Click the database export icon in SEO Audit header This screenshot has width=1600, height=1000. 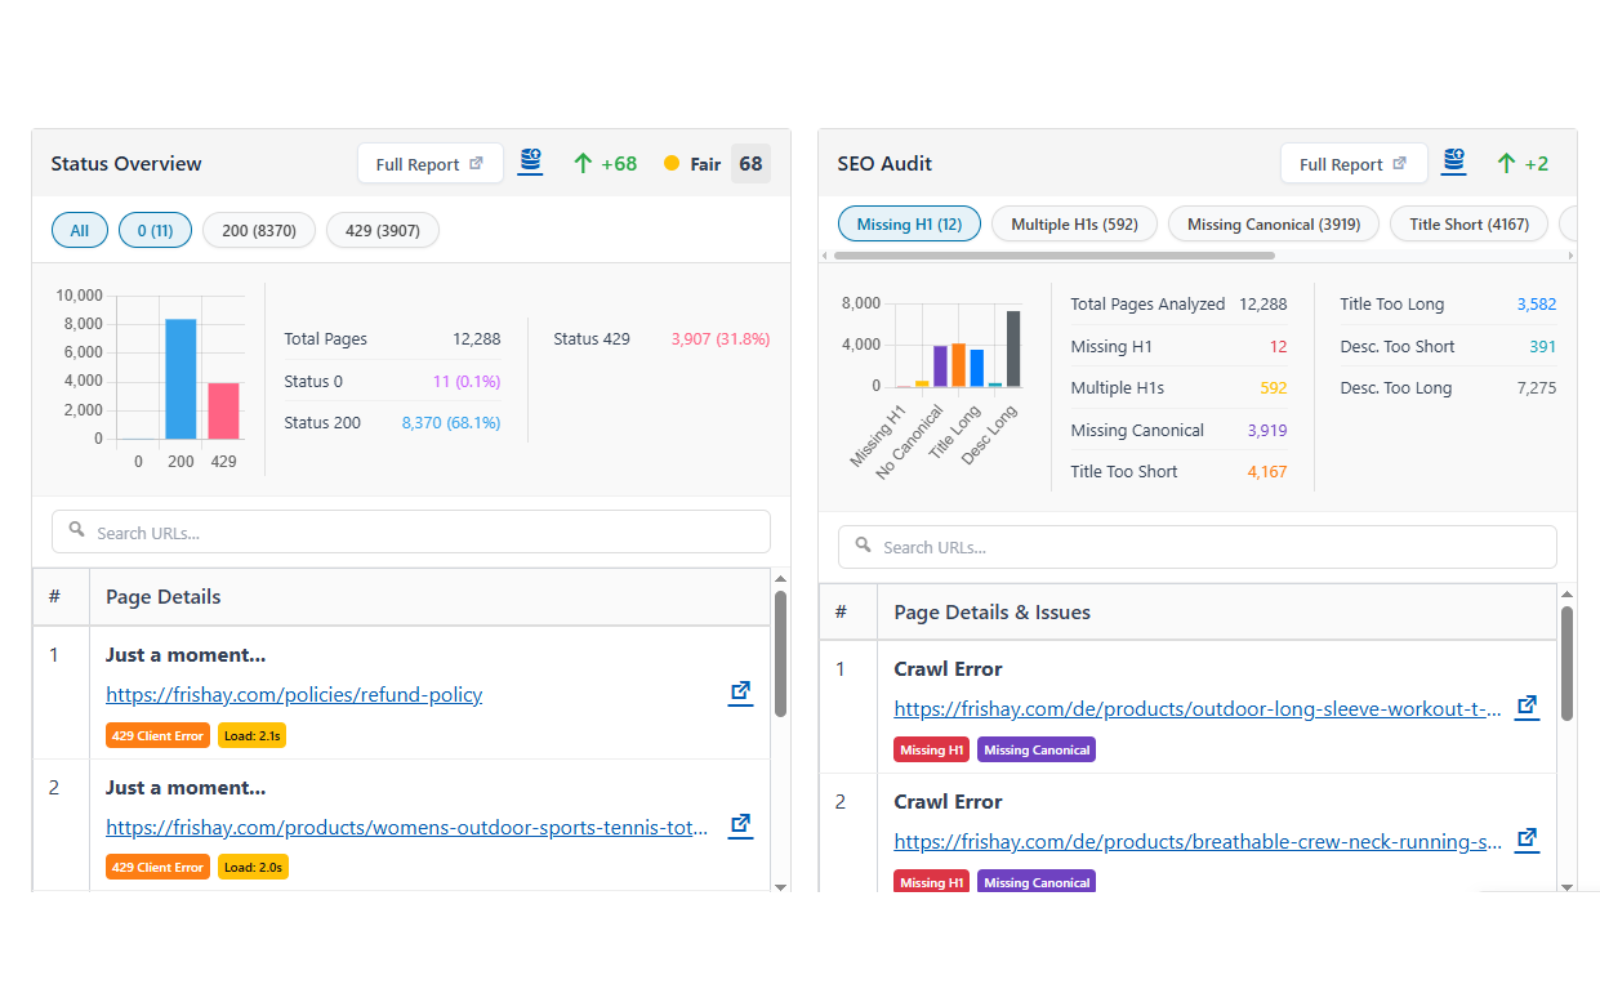1453,161
